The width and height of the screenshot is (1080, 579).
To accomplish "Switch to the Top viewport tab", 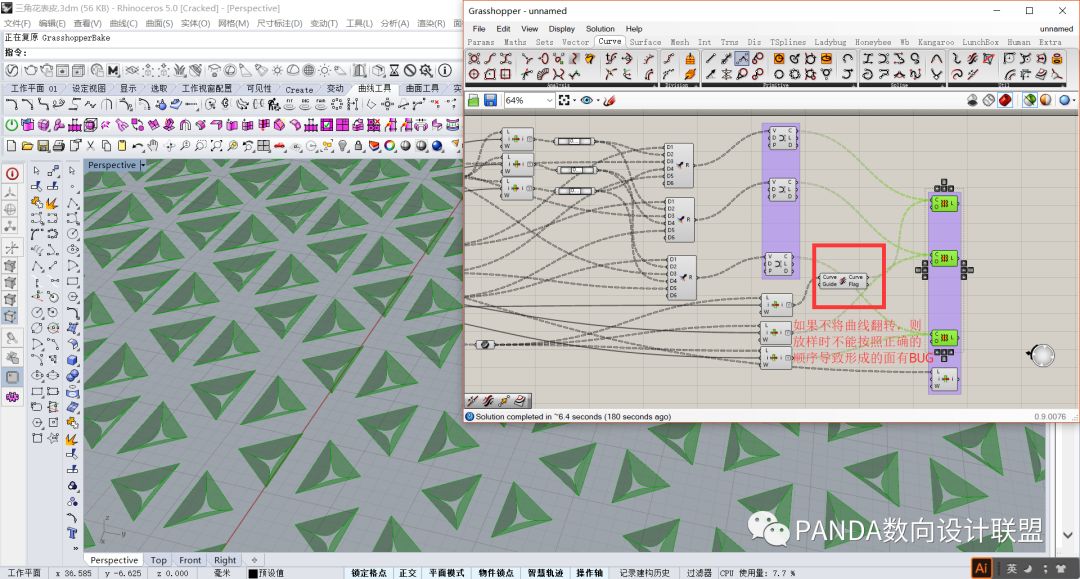I will pos(158,560).
